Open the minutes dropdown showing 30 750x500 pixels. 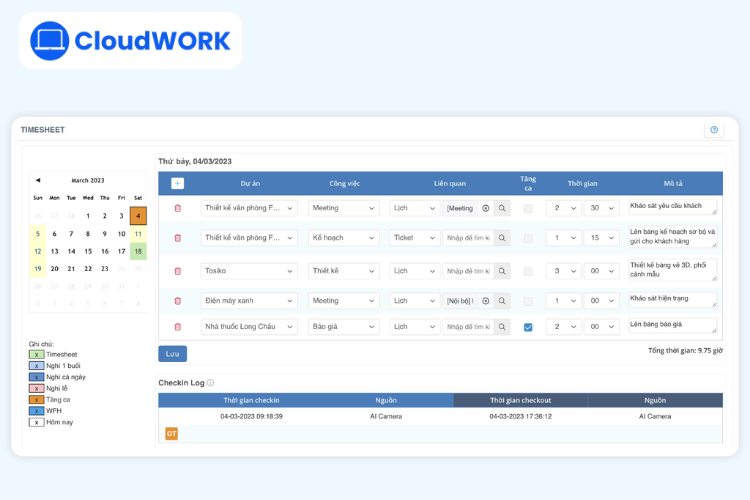pyautogui.click(x=602, y=208)
